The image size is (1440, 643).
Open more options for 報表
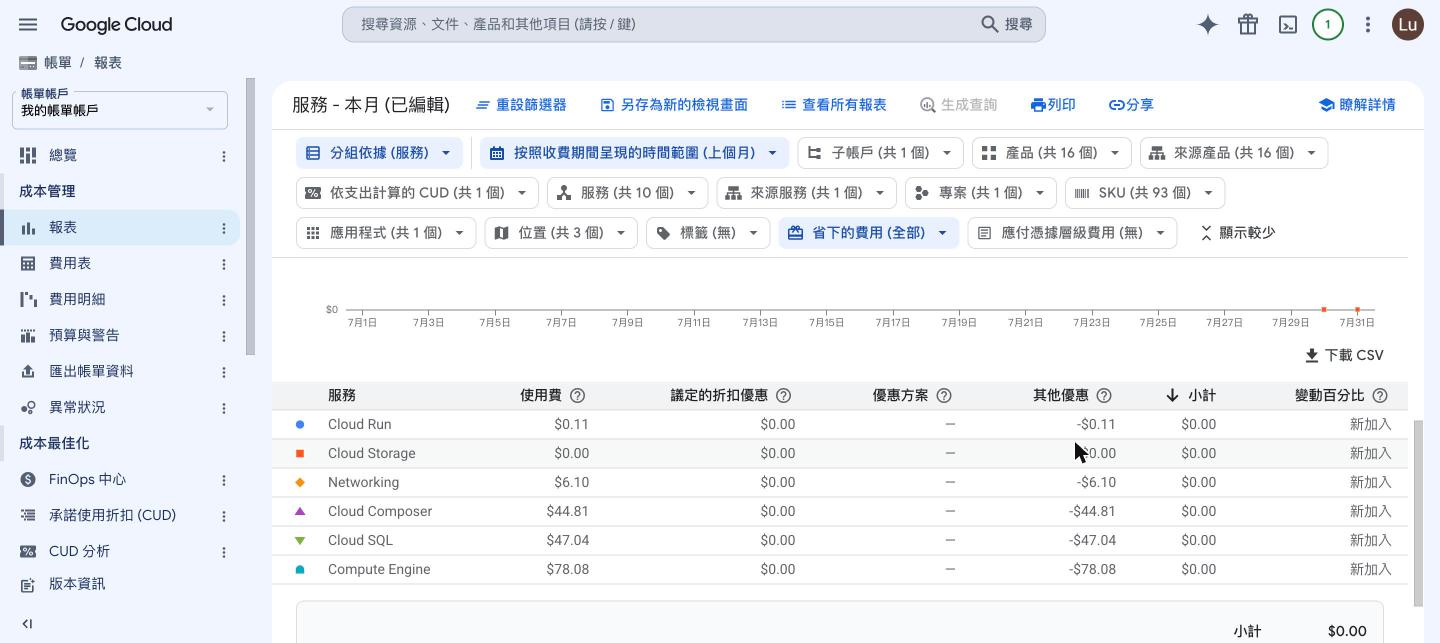click(x=224, y=228)
